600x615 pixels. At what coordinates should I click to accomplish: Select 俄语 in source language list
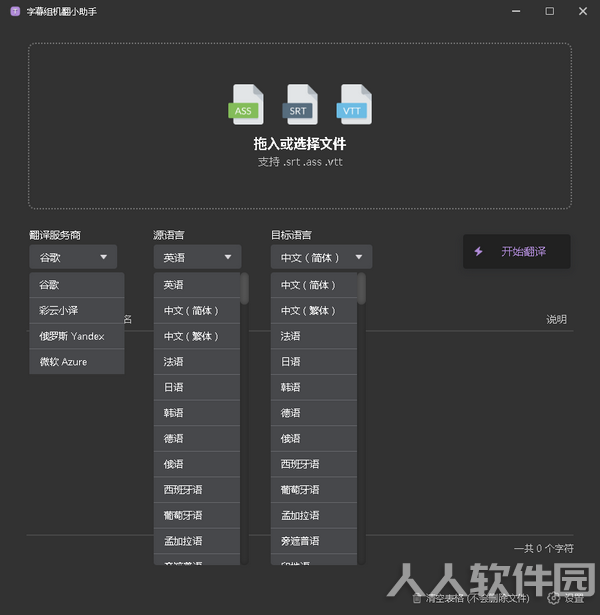pos(197,464)
